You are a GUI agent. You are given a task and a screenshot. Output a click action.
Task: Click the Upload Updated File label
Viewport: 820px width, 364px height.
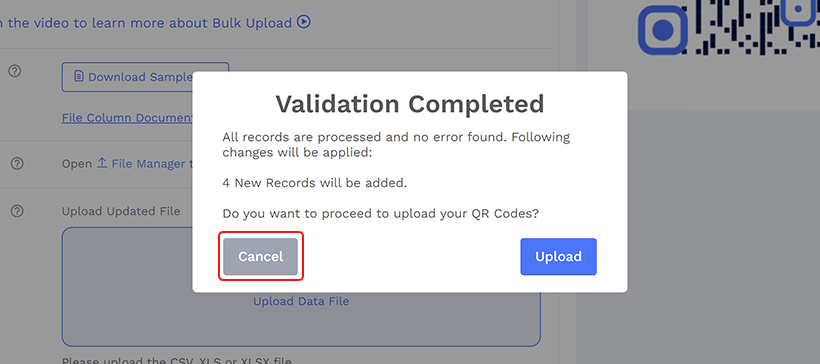[x=121, y=211]
